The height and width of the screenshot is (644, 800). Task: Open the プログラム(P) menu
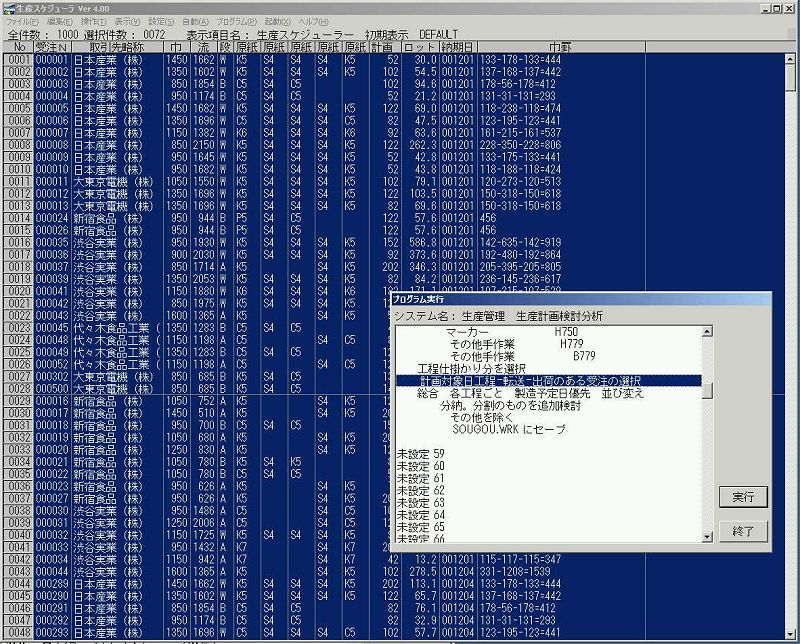[x=236, y=21]
